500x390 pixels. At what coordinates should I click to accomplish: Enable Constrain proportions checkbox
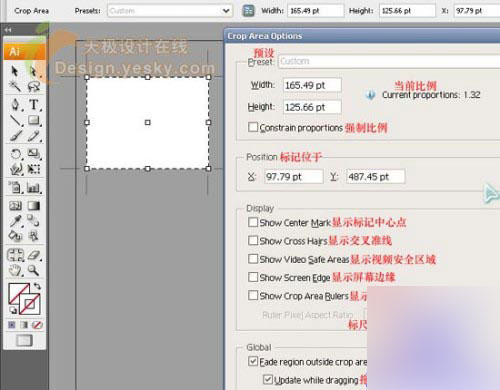pos(253,127)
